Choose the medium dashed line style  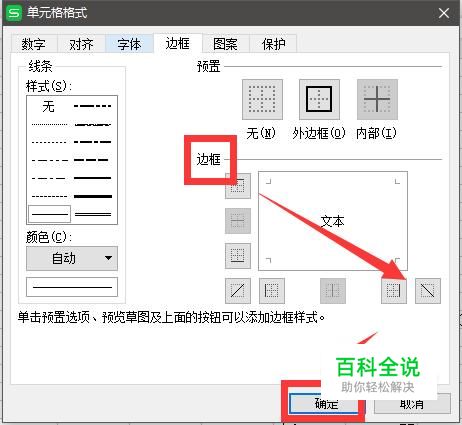[x=92, y=160]
